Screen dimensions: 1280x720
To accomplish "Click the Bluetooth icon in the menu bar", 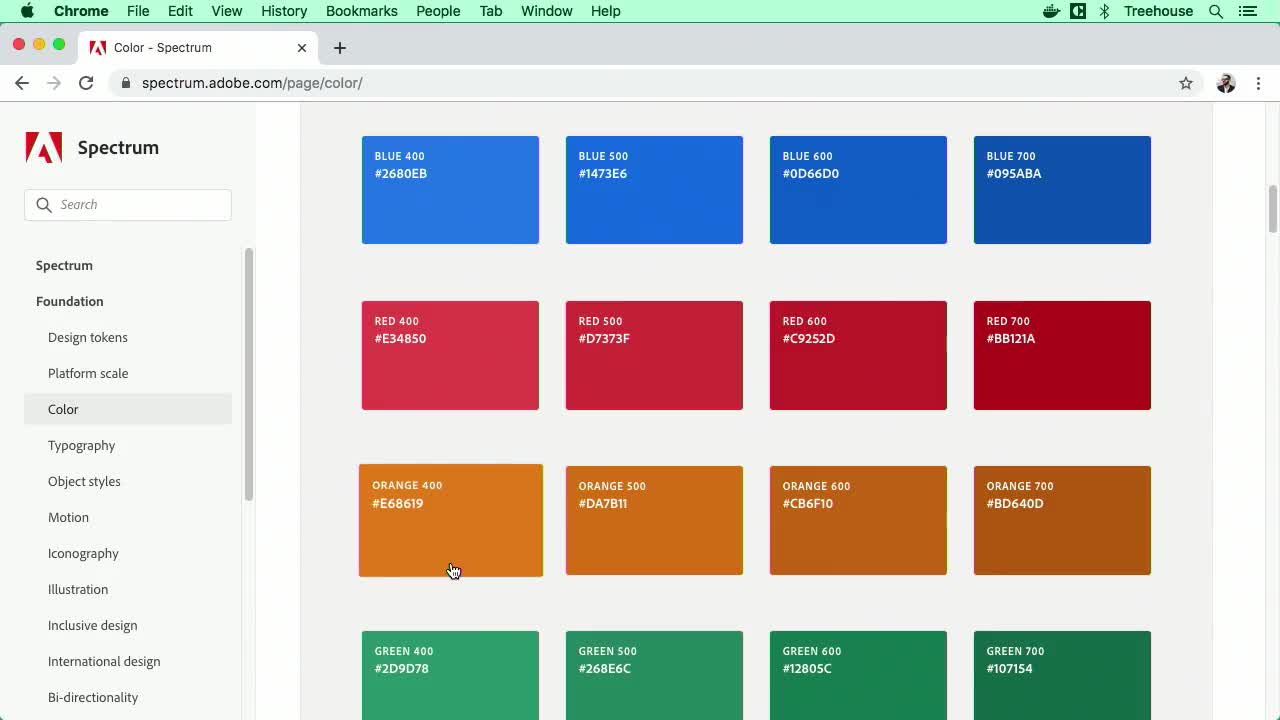I will tap(1105, 11).
